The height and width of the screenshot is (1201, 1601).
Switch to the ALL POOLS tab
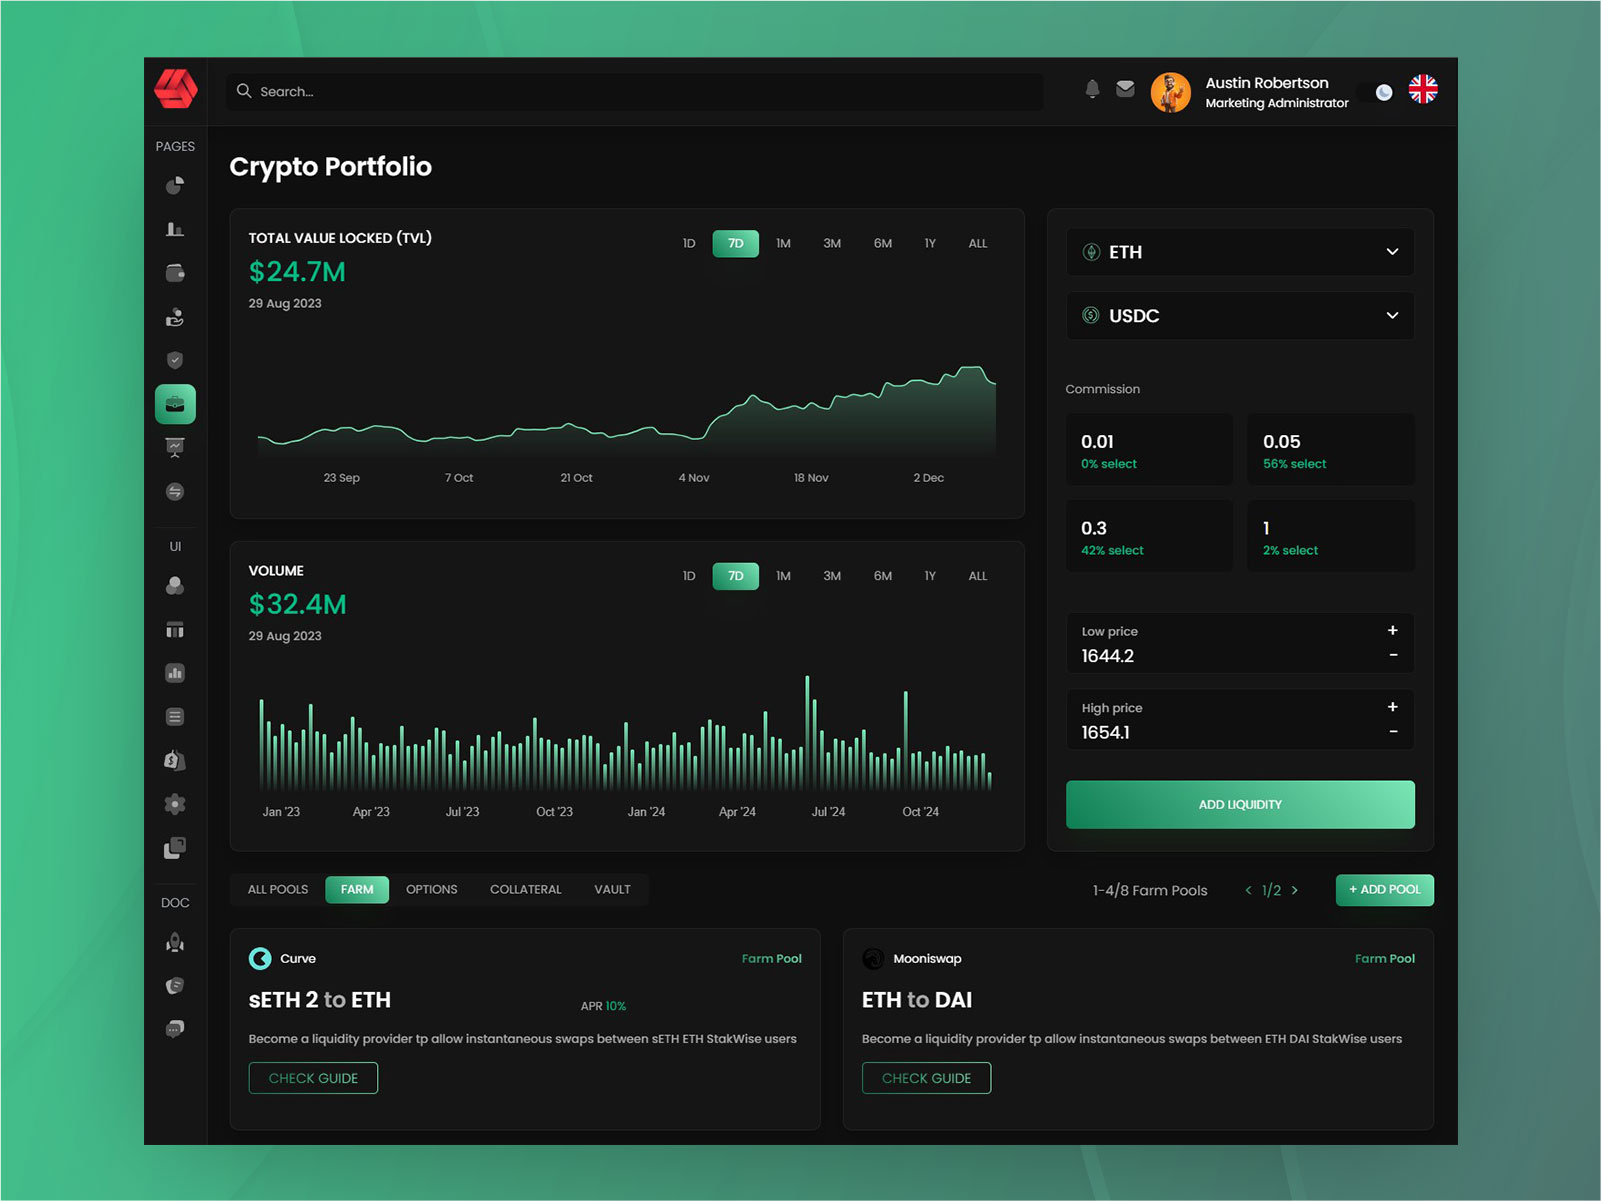(276, 889)
